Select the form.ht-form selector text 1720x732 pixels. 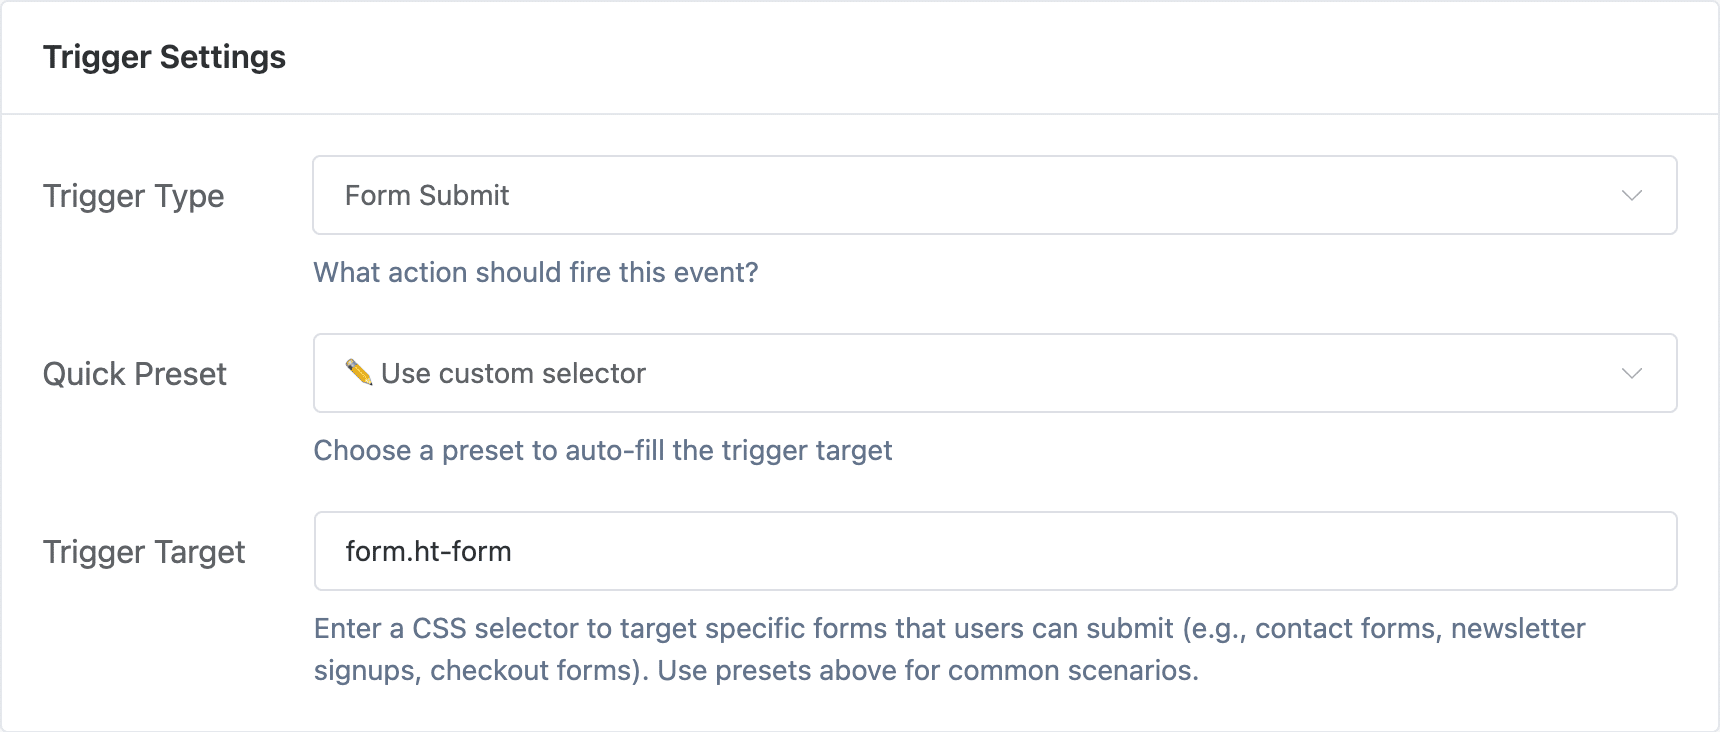(428, 550)
